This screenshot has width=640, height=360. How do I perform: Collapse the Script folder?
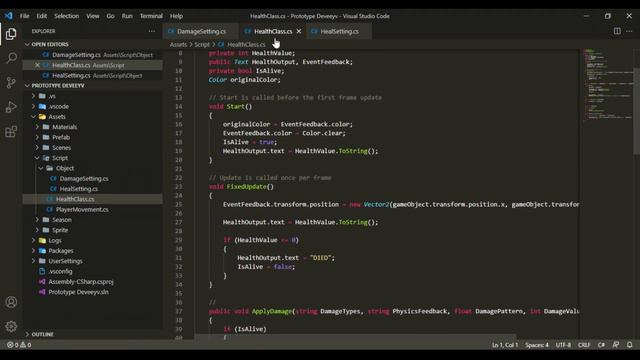60,158
